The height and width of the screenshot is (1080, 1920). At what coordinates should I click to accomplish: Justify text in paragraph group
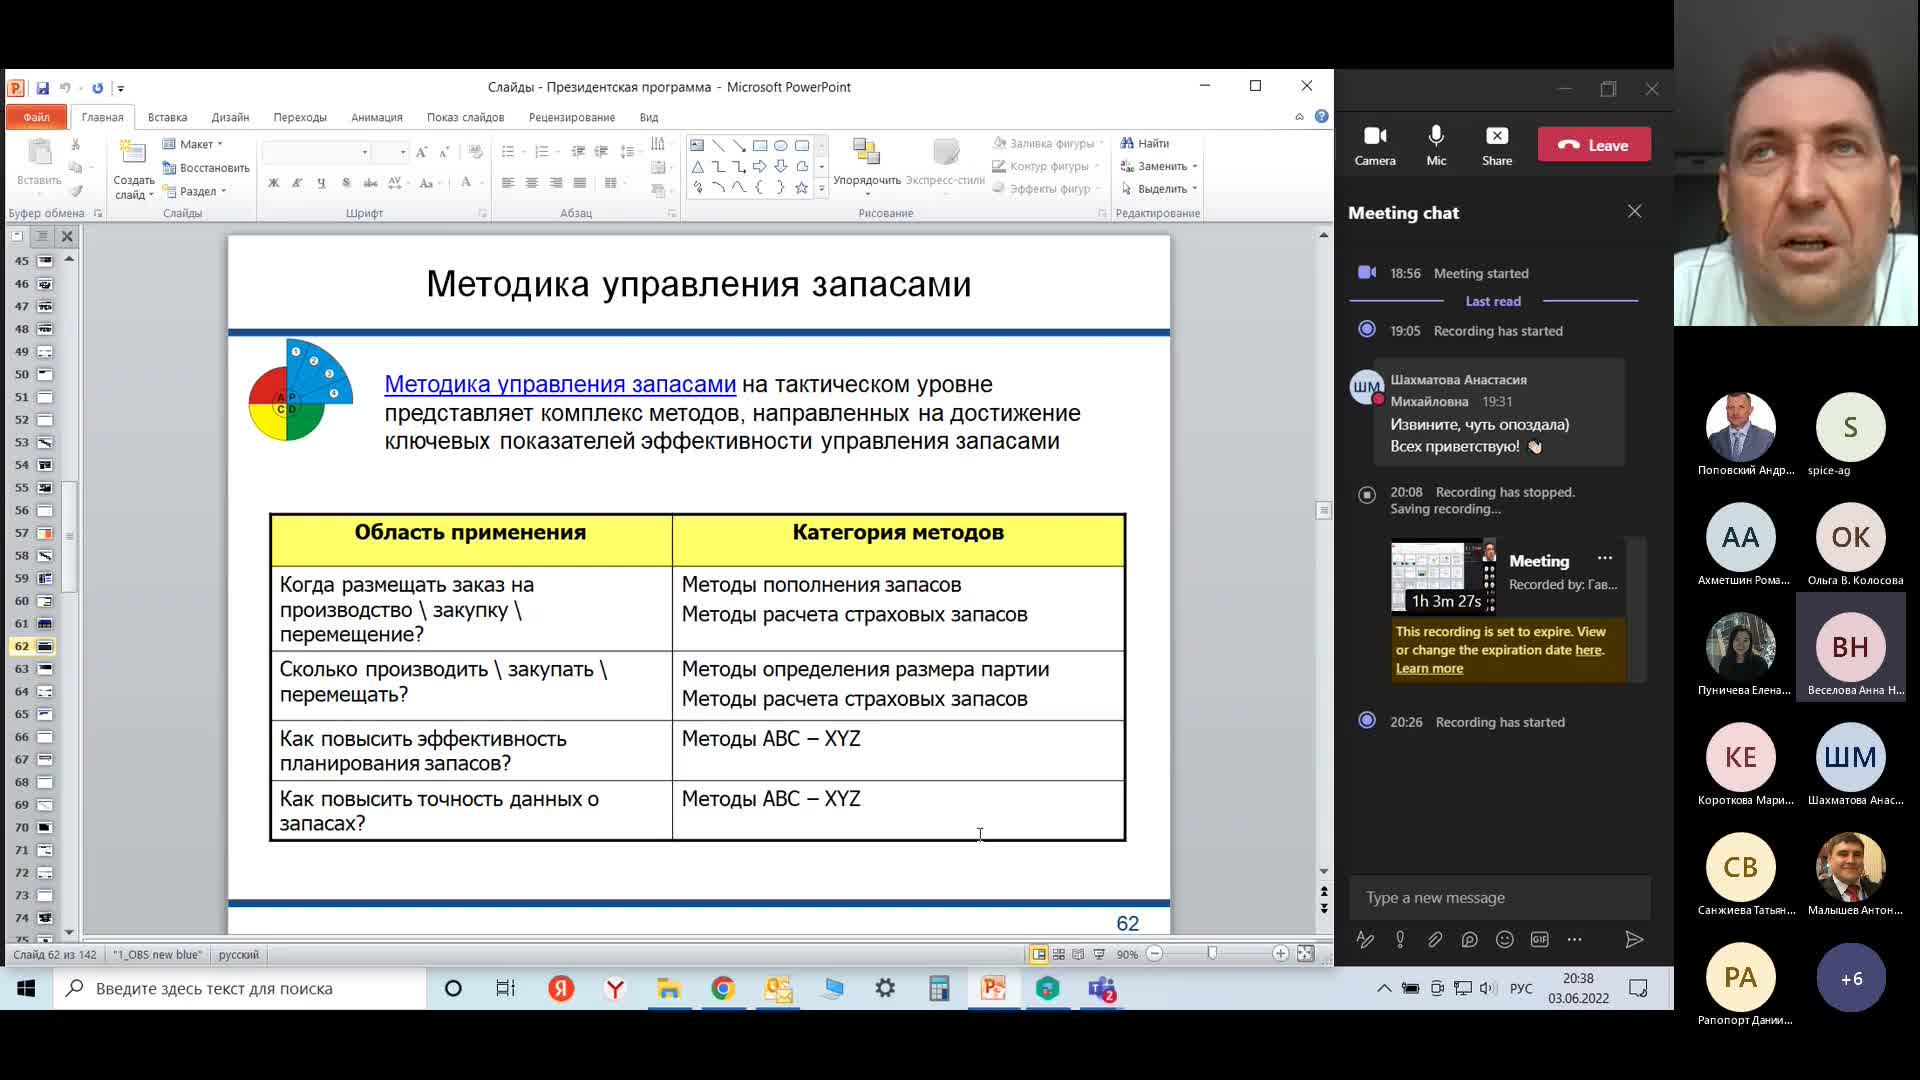coord(580,183)
